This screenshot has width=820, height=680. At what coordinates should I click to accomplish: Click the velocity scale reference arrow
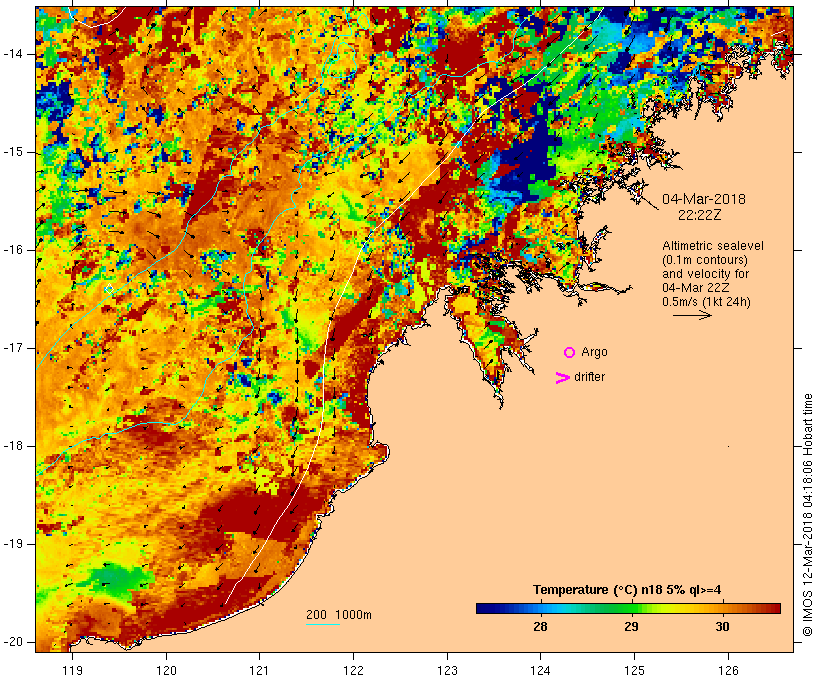(692, 315)
